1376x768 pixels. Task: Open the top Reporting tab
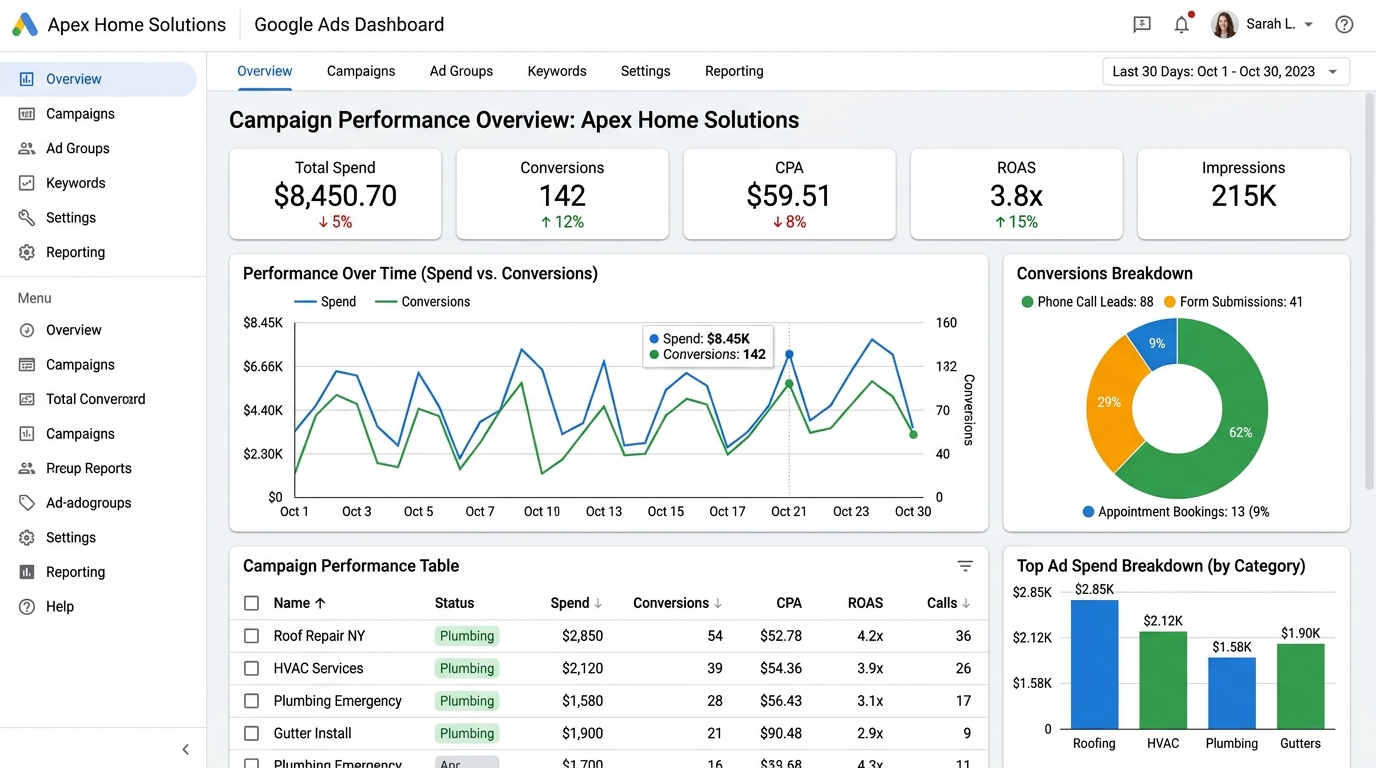point(734,71)
